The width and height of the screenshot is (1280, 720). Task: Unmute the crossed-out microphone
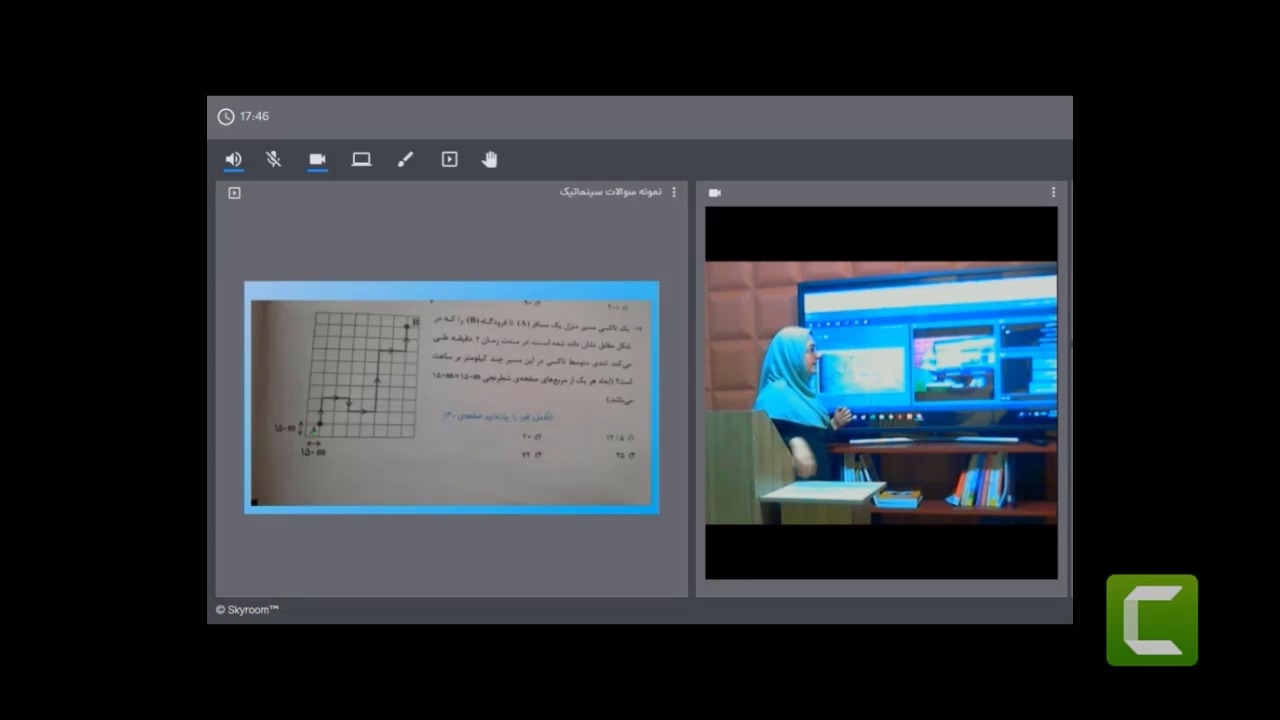273,159
